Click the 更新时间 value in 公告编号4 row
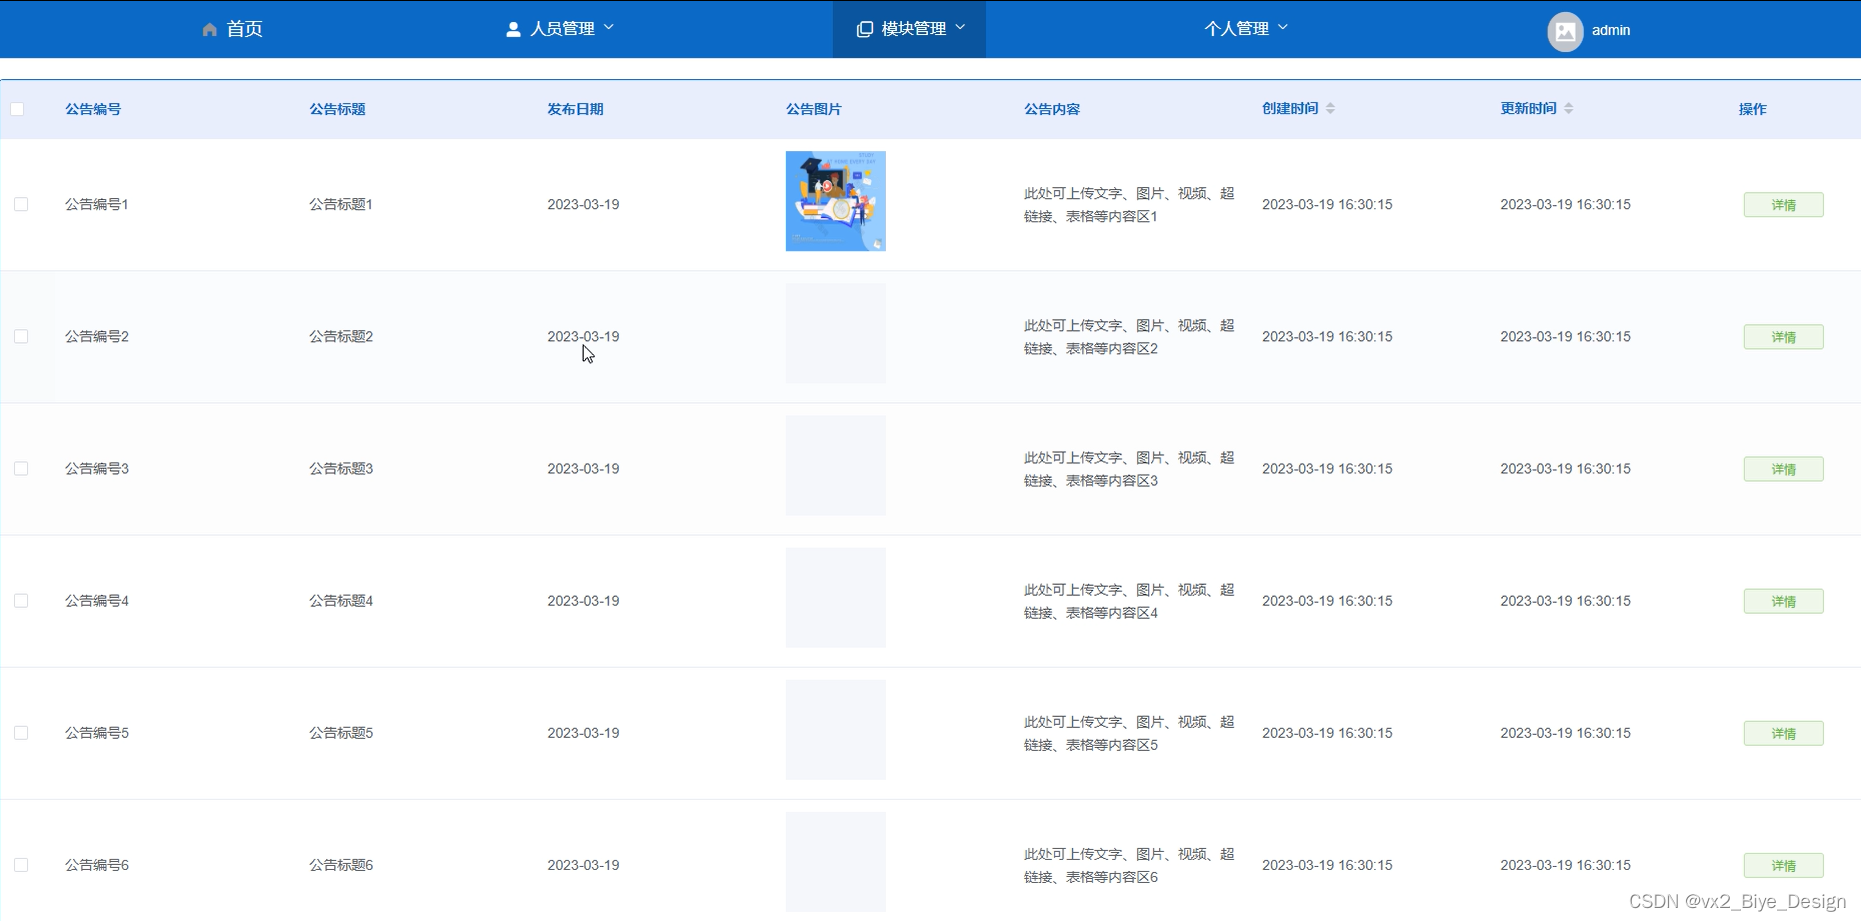Image resolution: width=1861 pixels, height=921 pixels. tap(1565, 600)
